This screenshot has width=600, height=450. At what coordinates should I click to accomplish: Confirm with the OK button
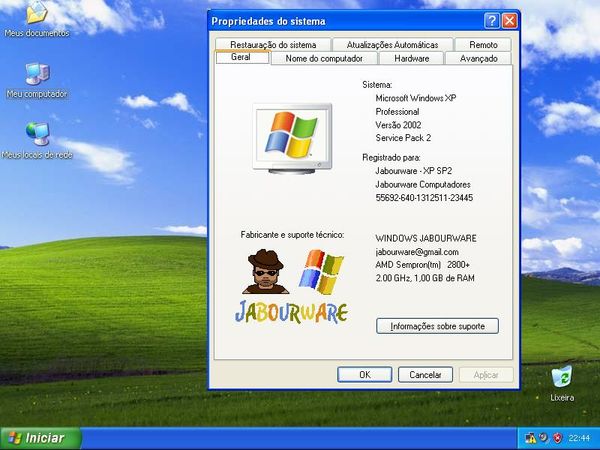coord(365,375)
